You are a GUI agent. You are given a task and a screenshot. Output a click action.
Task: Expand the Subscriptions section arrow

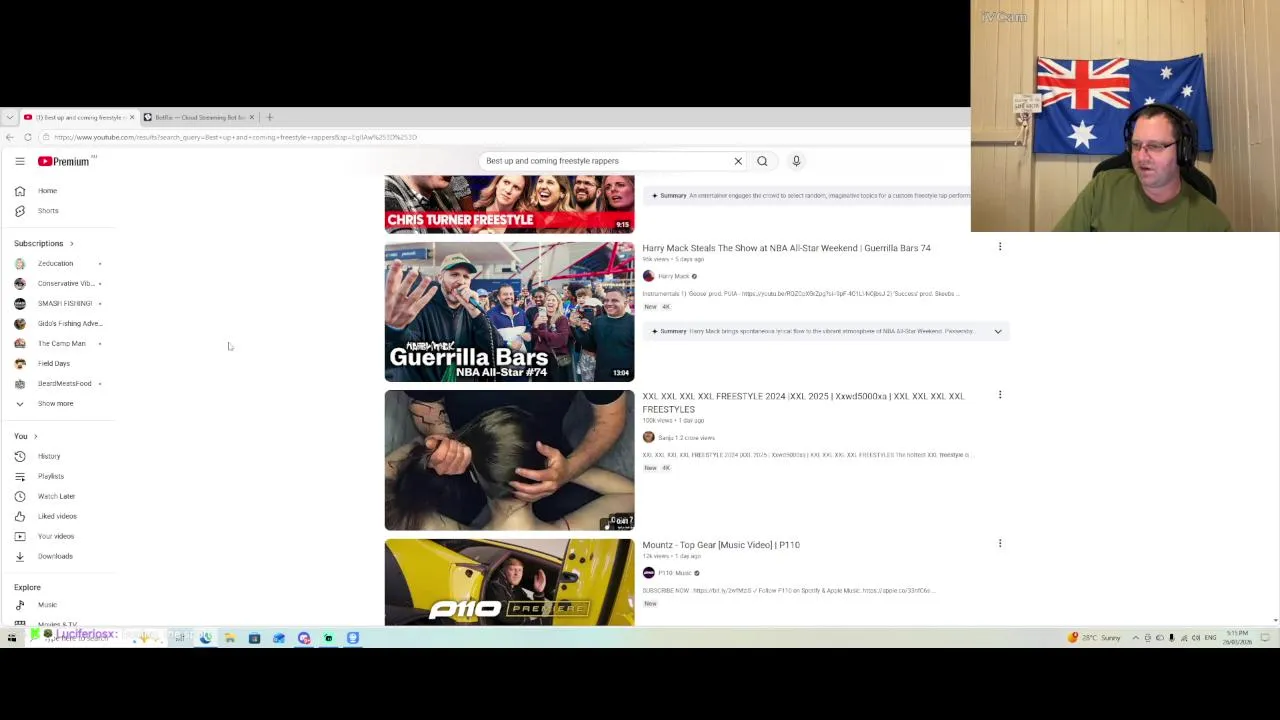point(71,243)
